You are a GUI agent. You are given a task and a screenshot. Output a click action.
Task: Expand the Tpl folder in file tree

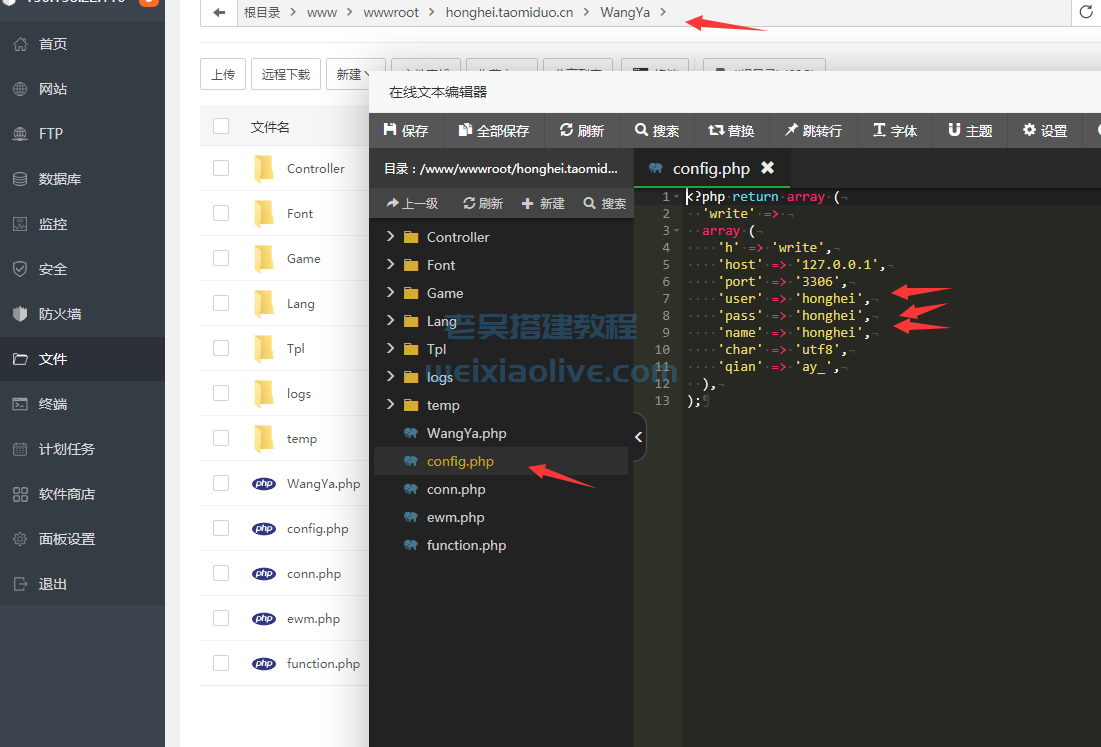(x=391, y=348)
